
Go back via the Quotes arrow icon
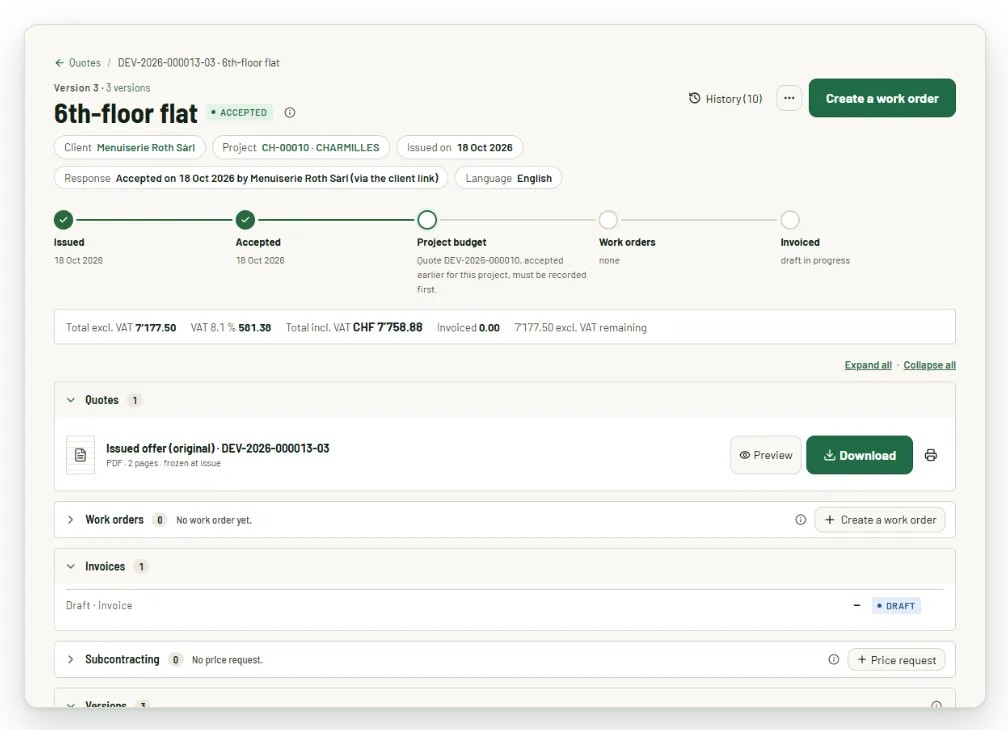[59, 63]
